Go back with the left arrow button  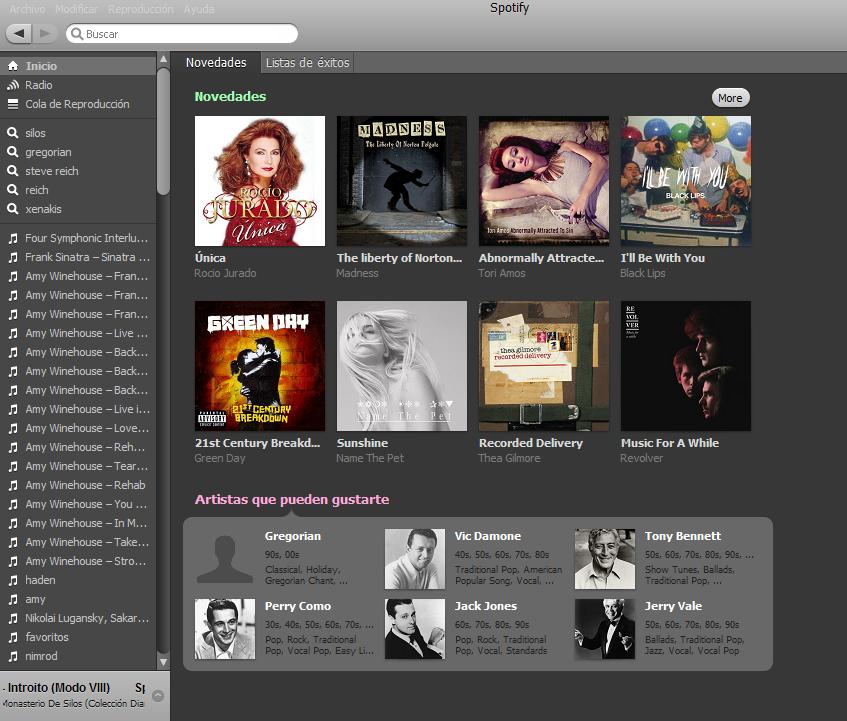(19, 33)
